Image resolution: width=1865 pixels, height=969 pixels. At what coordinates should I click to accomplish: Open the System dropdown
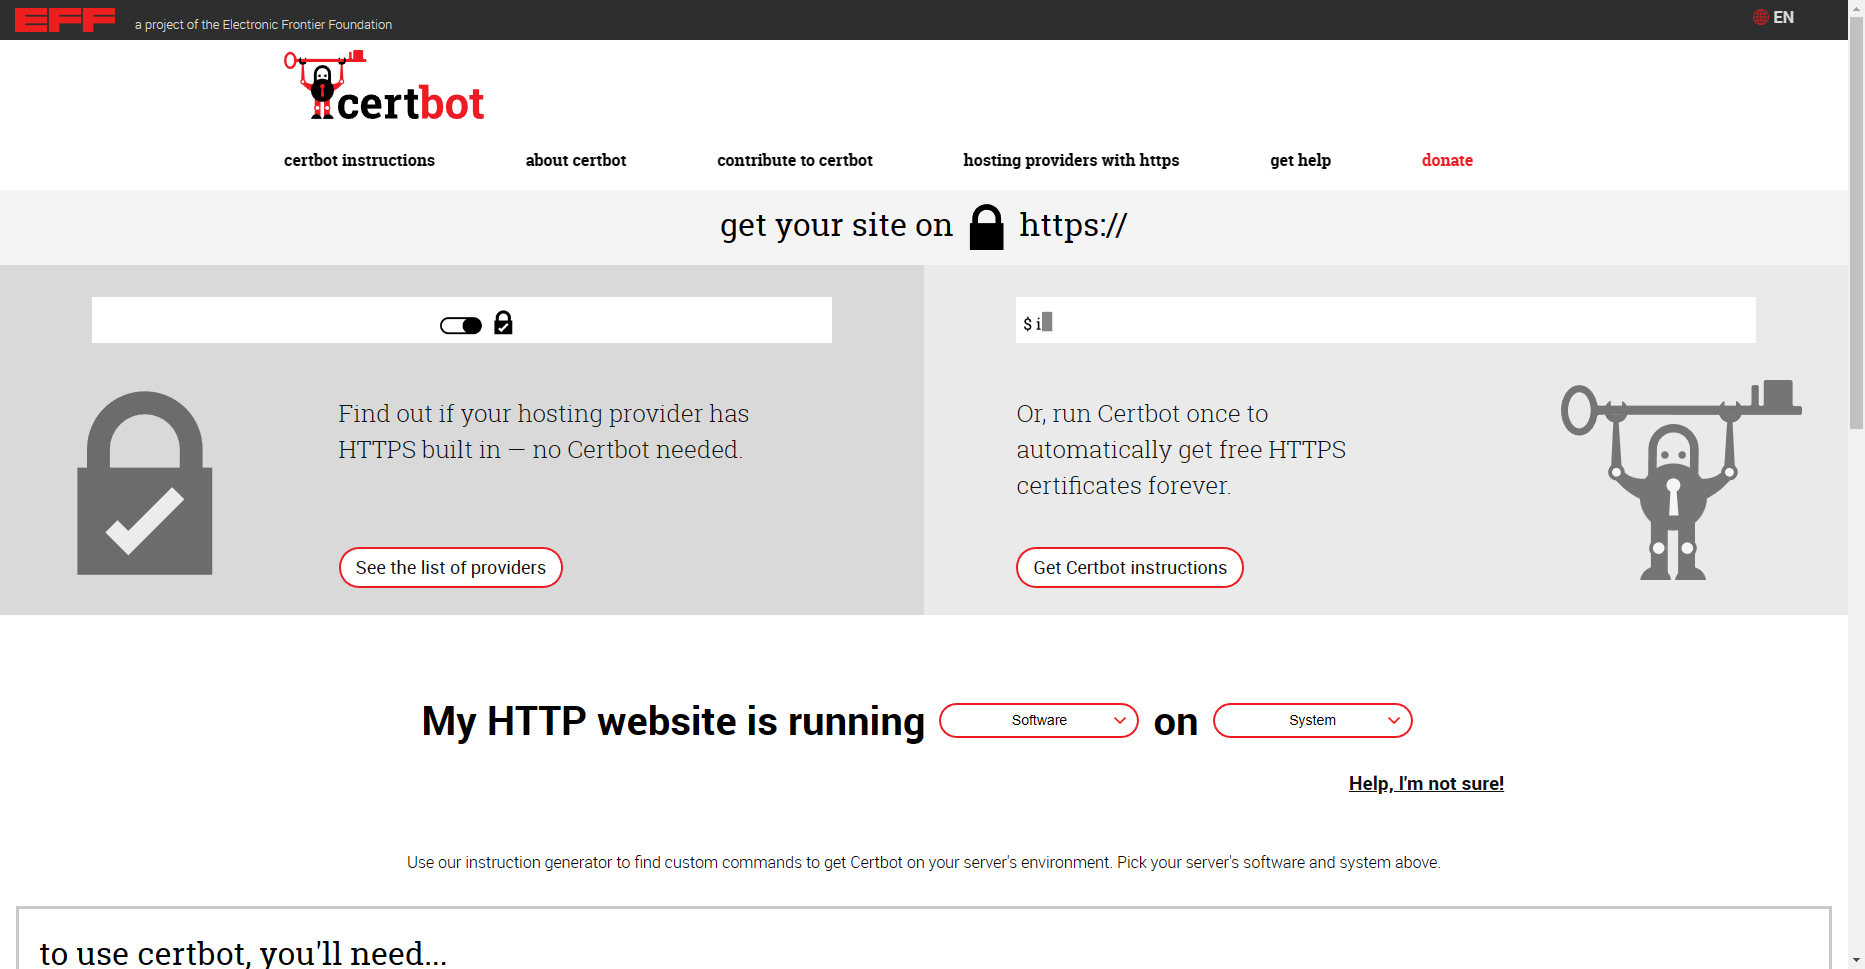(x=1312, y=720)
